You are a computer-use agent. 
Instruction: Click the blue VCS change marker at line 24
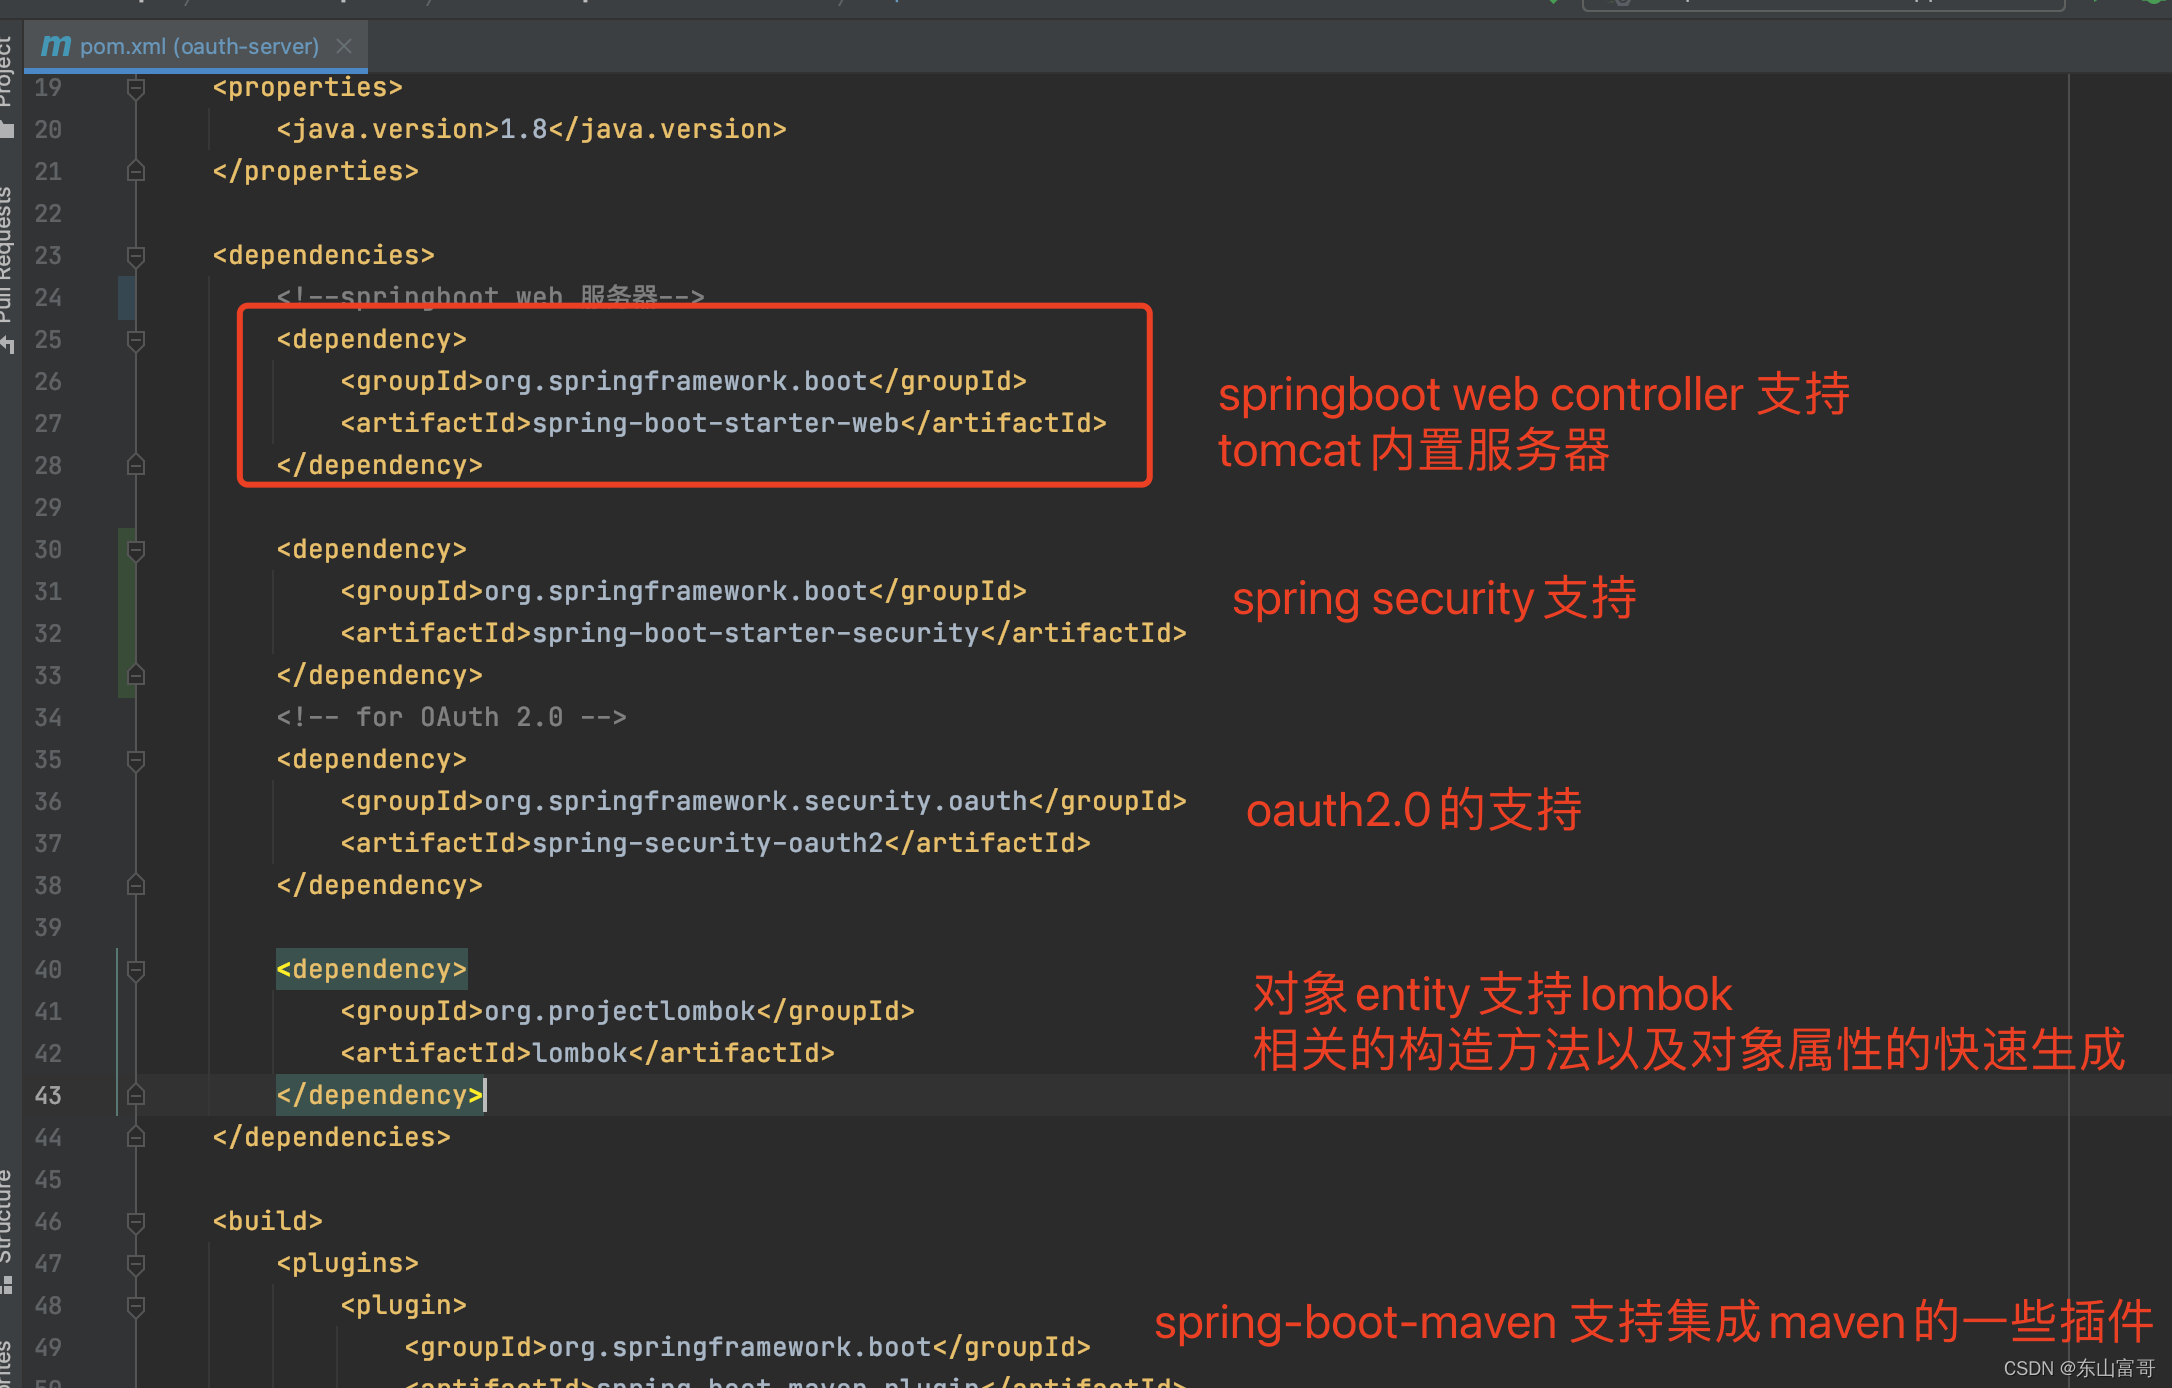[126, 298]
